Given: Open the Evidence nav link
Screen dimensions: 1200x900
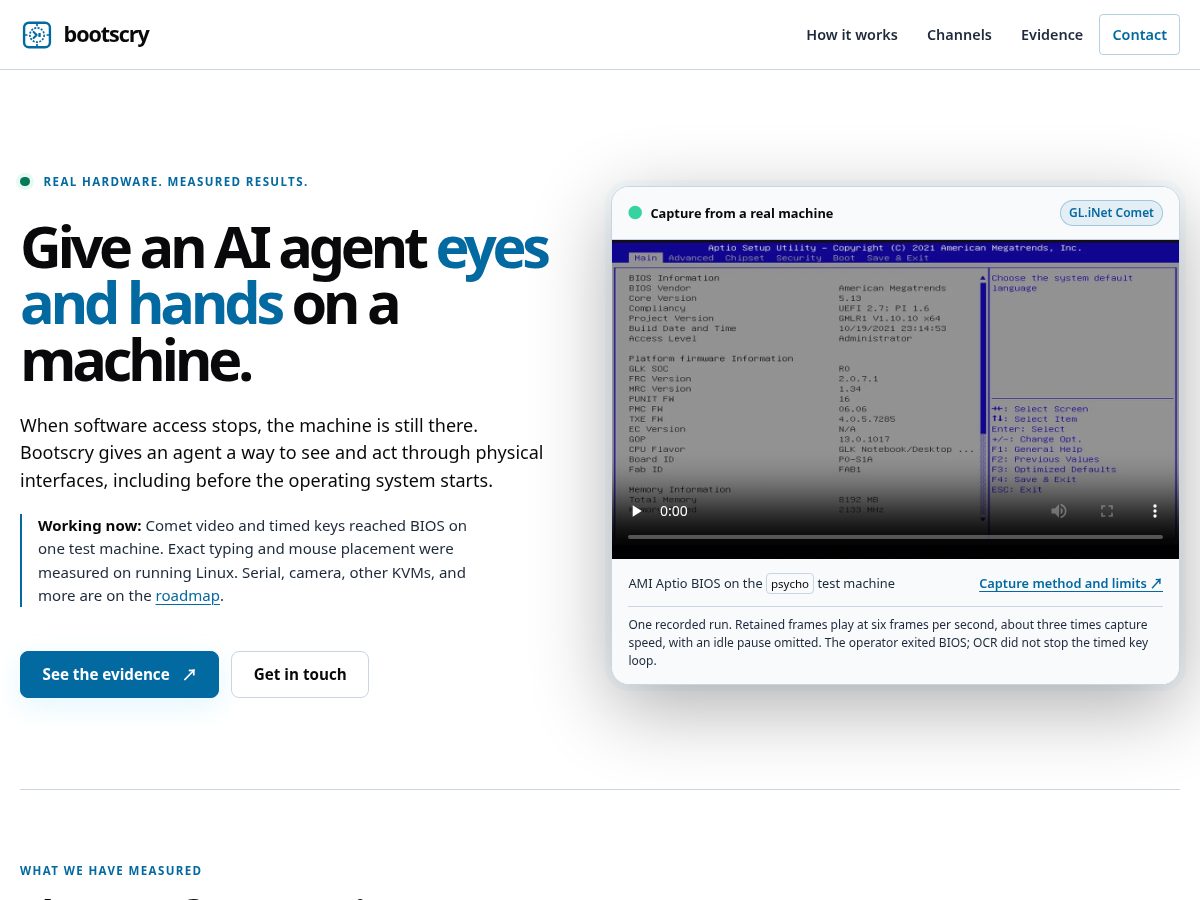Looking at the screenshot, I should click(x=1052, y=35).
